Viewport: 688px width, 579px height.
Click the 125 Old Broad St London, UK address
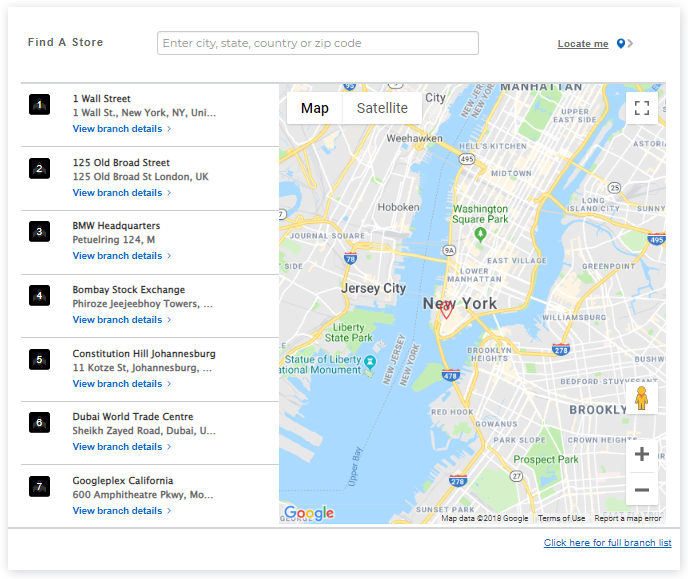pyautogui.click(x=140, y=177)
